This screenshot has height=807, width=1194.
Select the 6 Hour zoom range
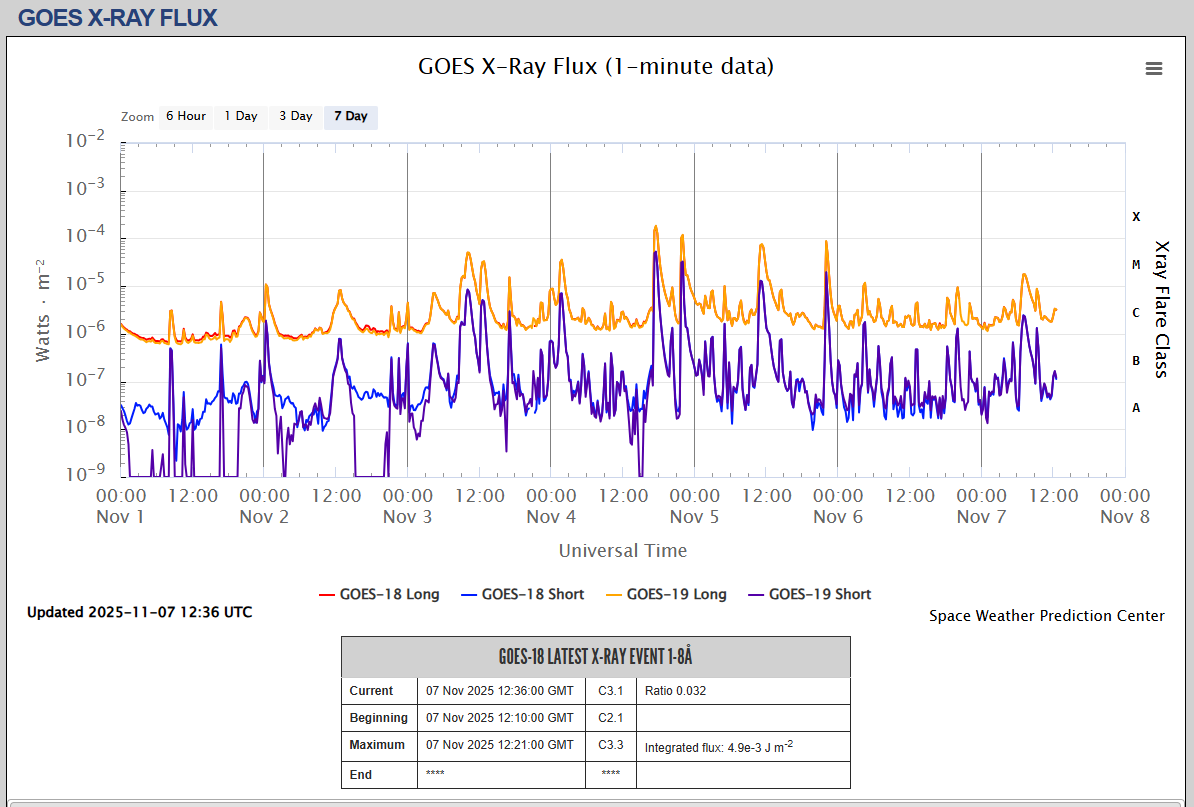185,116
